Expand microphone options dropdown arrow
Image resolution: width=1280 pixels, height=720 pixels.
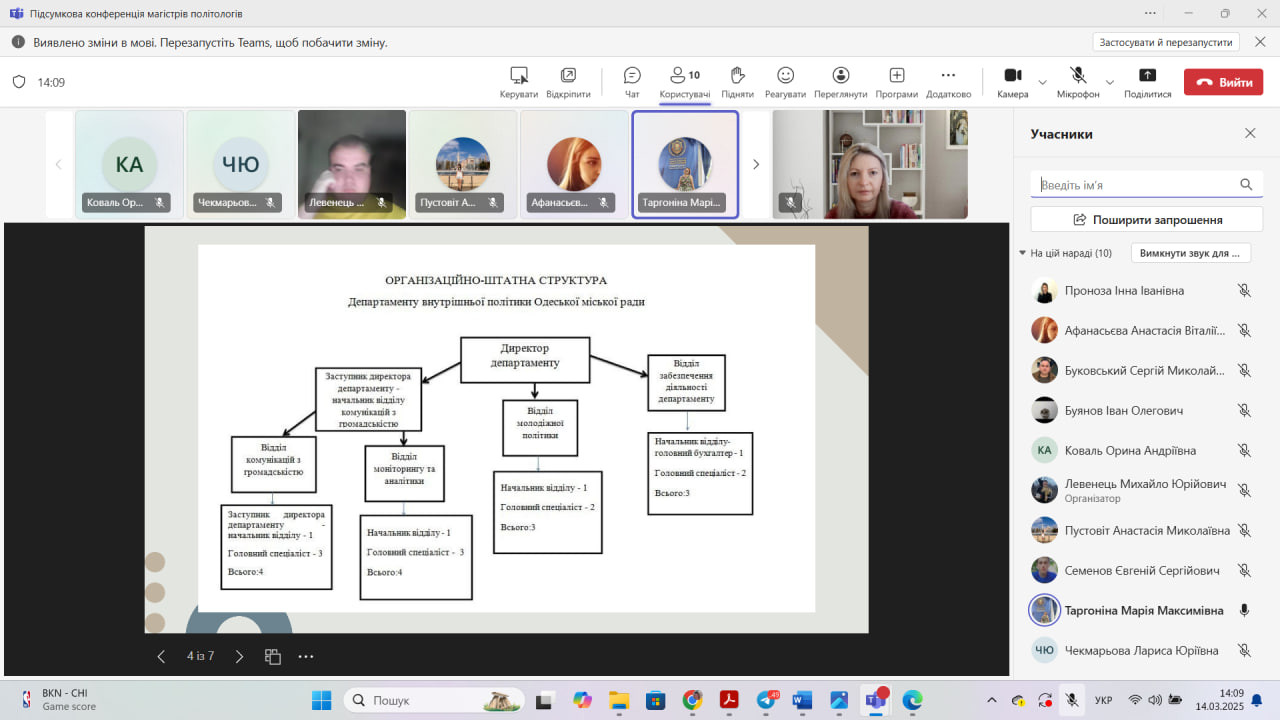[1109, 82]
